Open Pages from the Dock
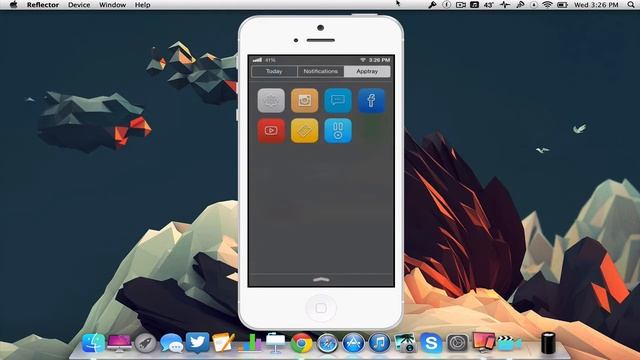 click(x=223, y=343)
